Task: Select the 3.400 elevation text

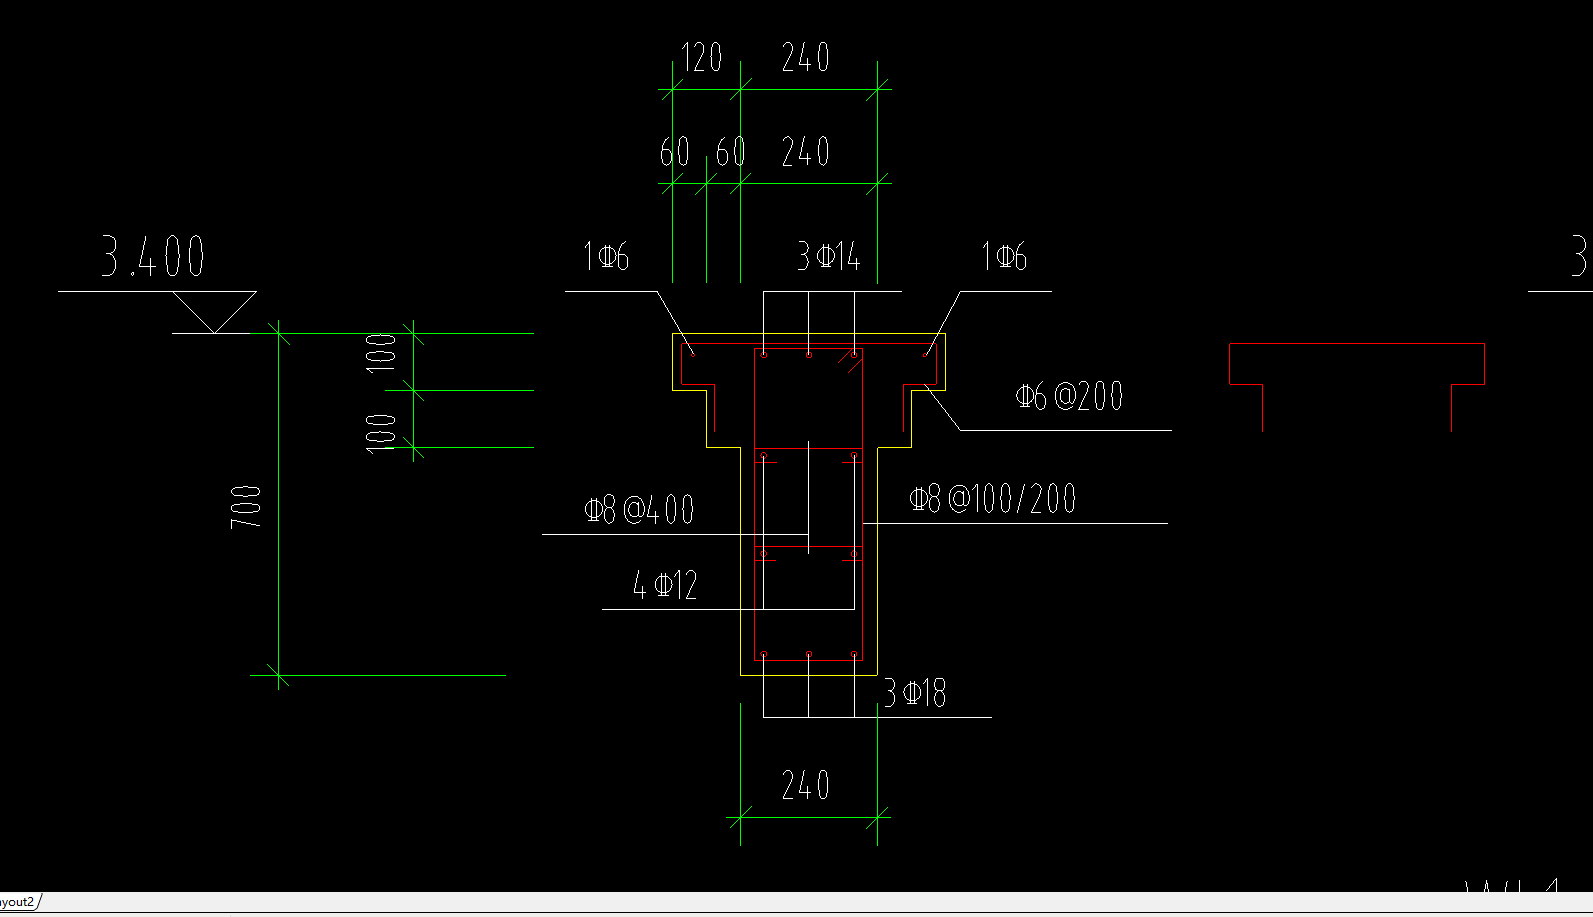Action: coord(154,257)
